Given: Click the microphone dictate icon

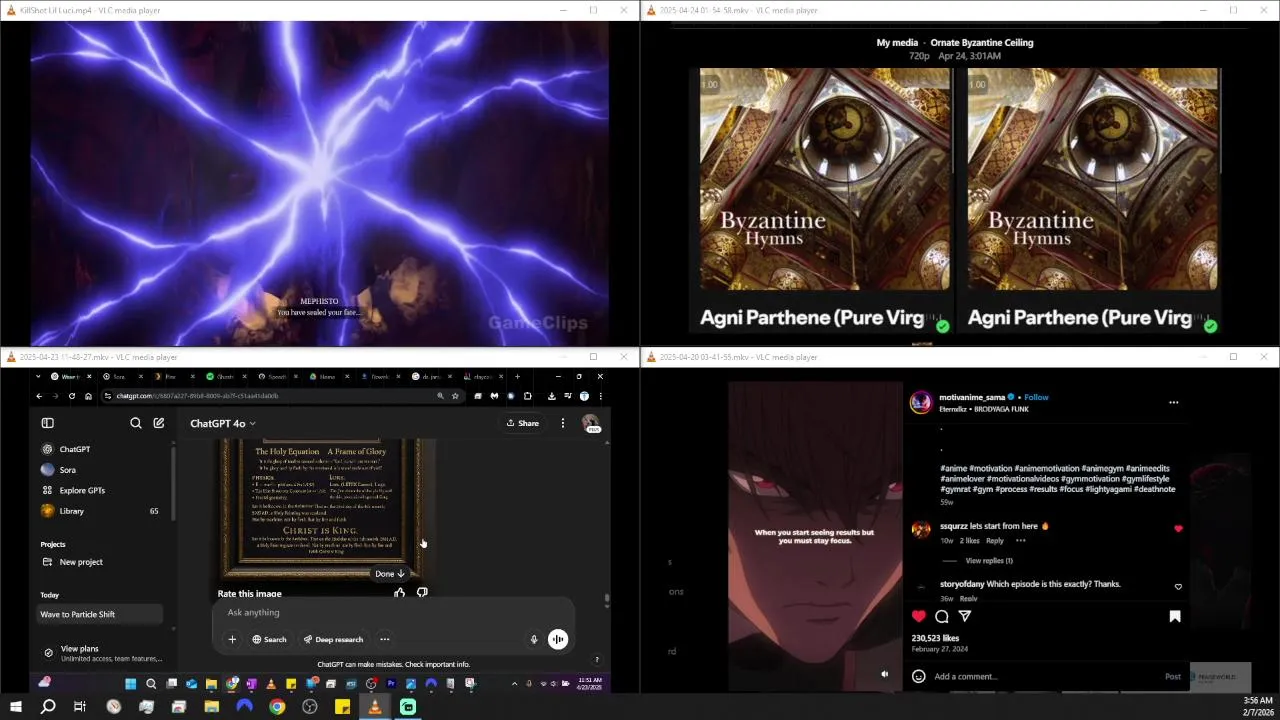Looking at the screenshot, I should point(534,639).
